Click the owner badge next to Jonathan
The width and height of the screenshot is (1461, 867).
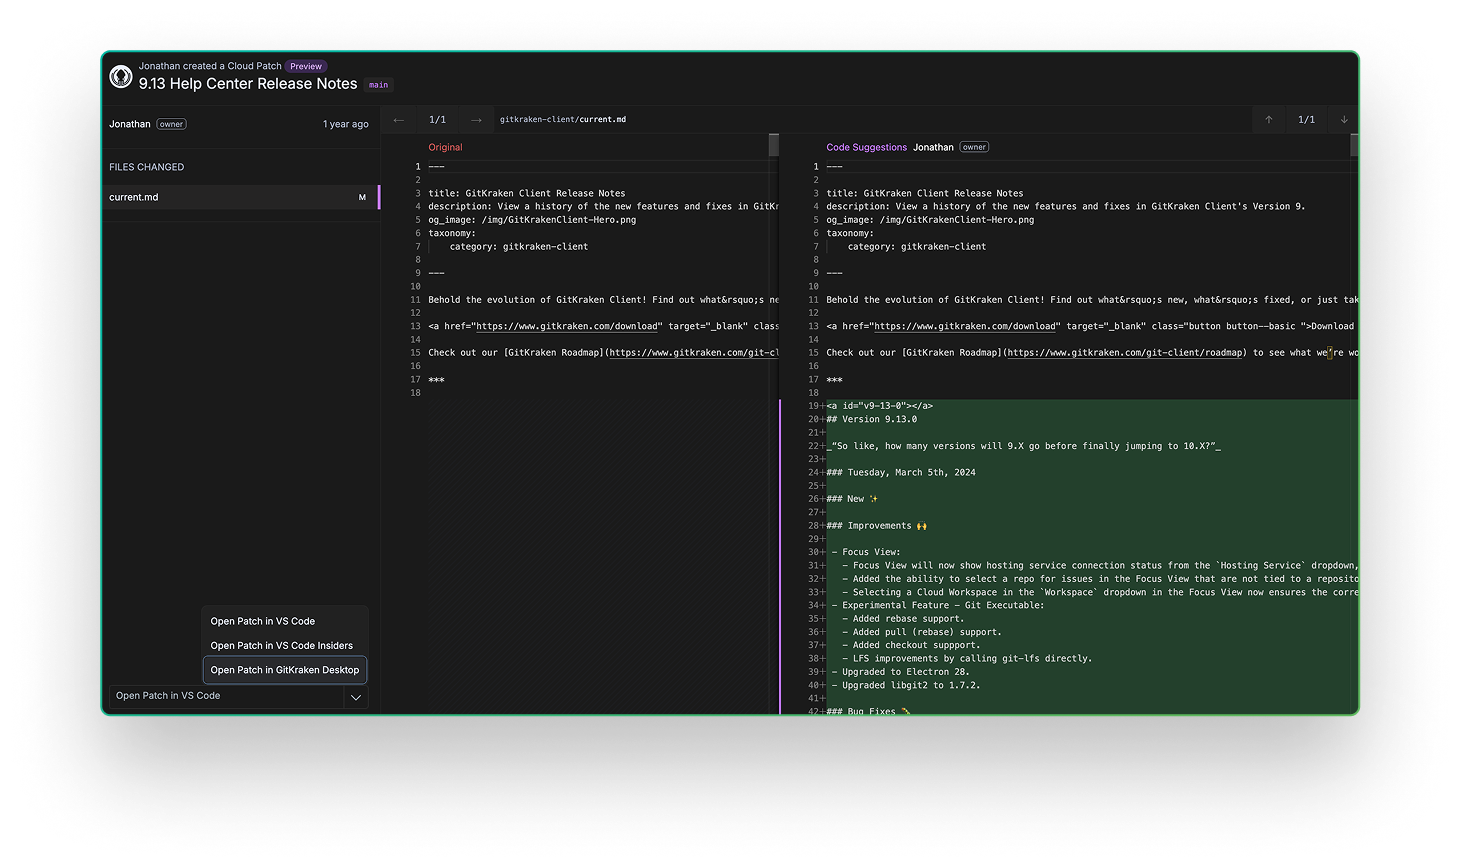click(x=171, y=124)
